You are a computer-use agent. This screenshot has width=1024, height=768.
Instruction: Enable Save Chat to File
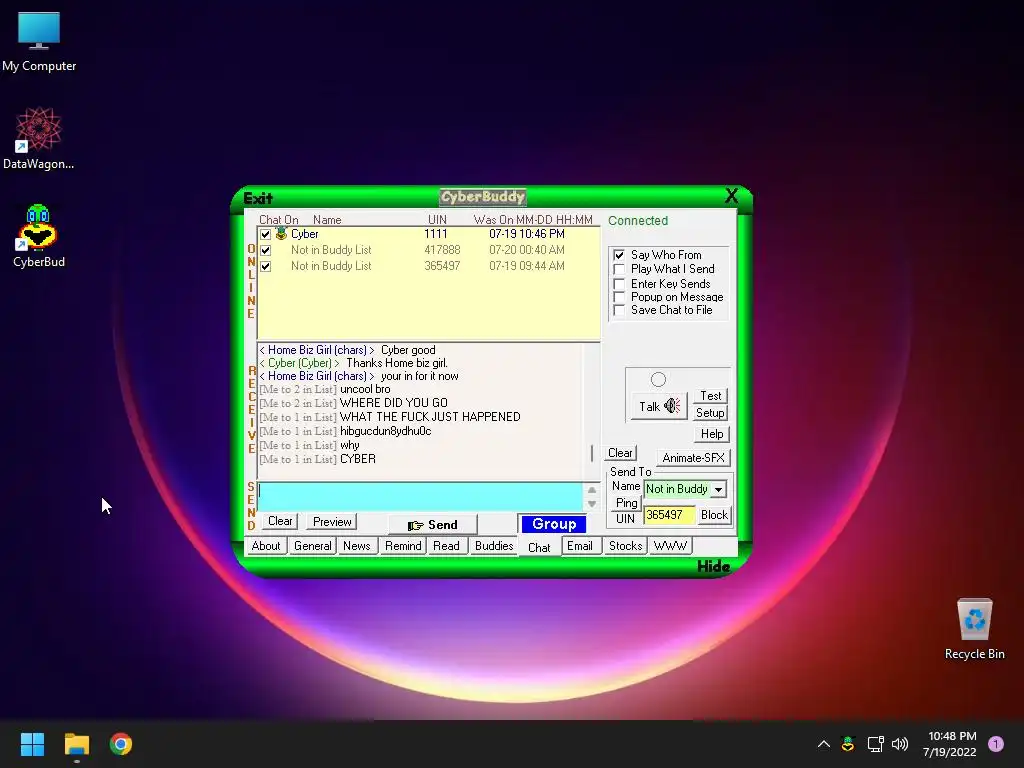coord(619,310)
